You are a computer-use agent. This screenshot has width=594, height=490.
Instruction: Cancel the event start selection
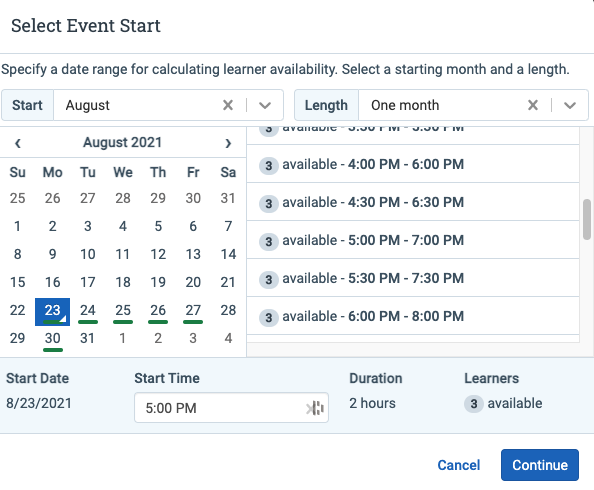coord(458,465)
